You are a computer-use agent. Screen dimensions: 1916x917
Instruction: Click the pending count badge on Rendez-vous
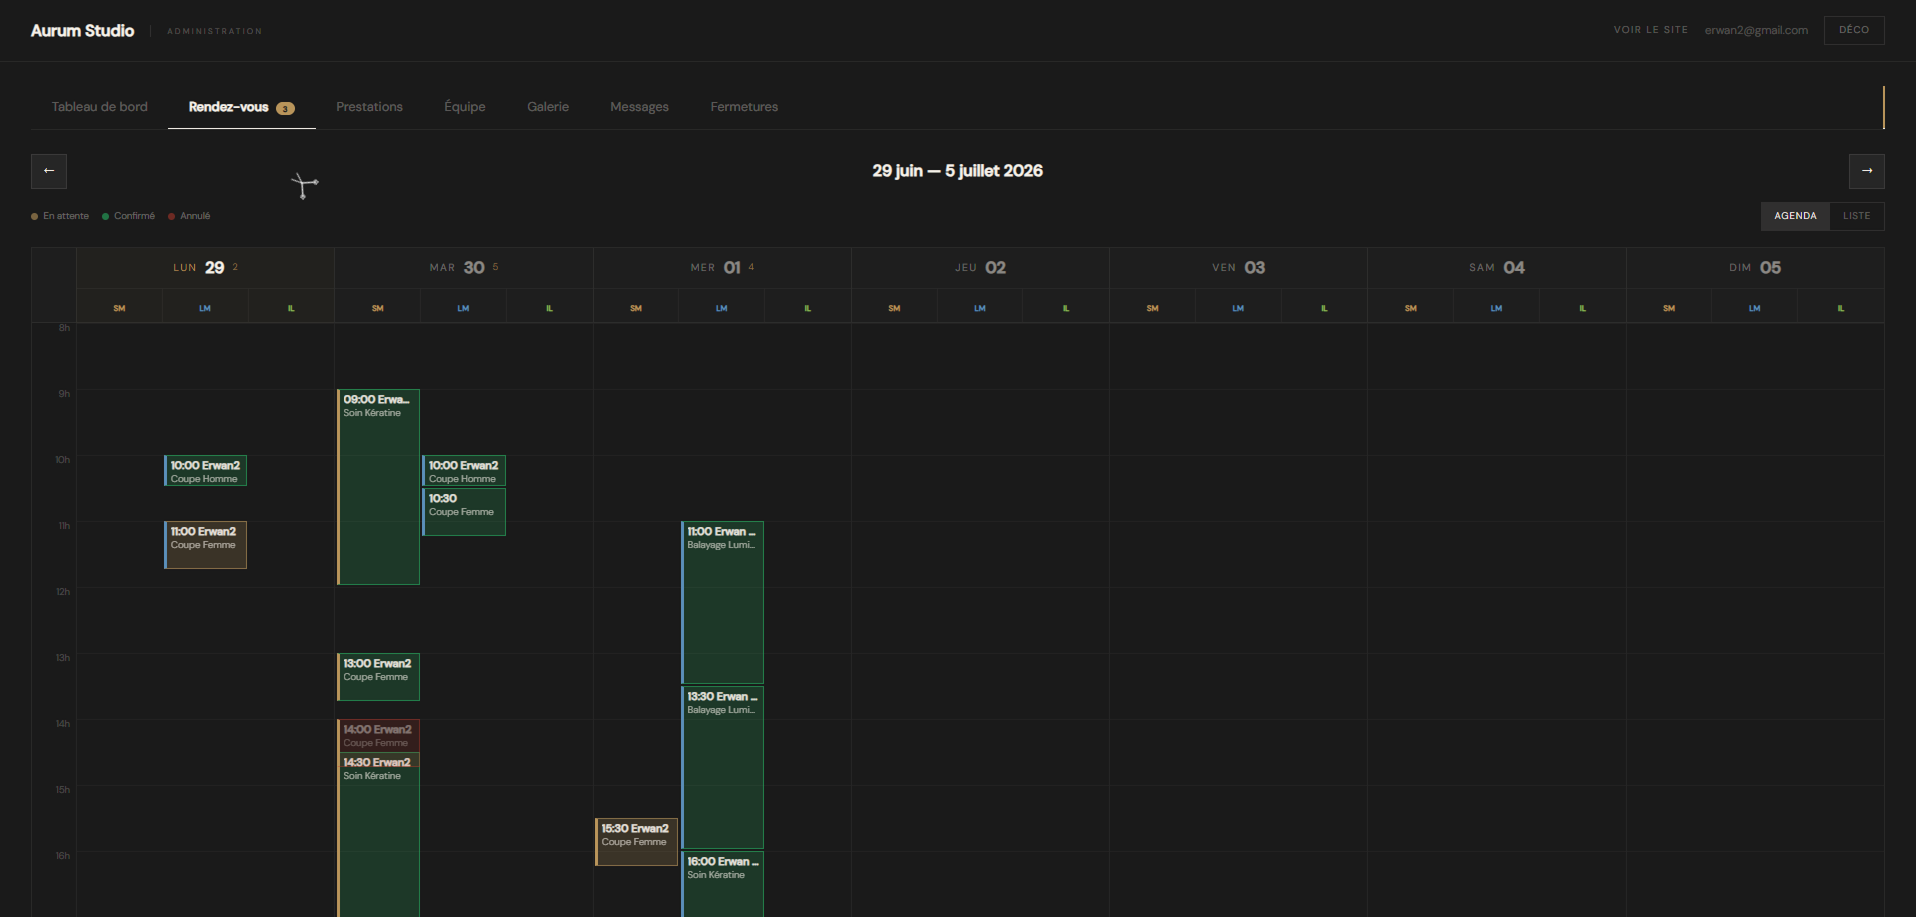285,108
